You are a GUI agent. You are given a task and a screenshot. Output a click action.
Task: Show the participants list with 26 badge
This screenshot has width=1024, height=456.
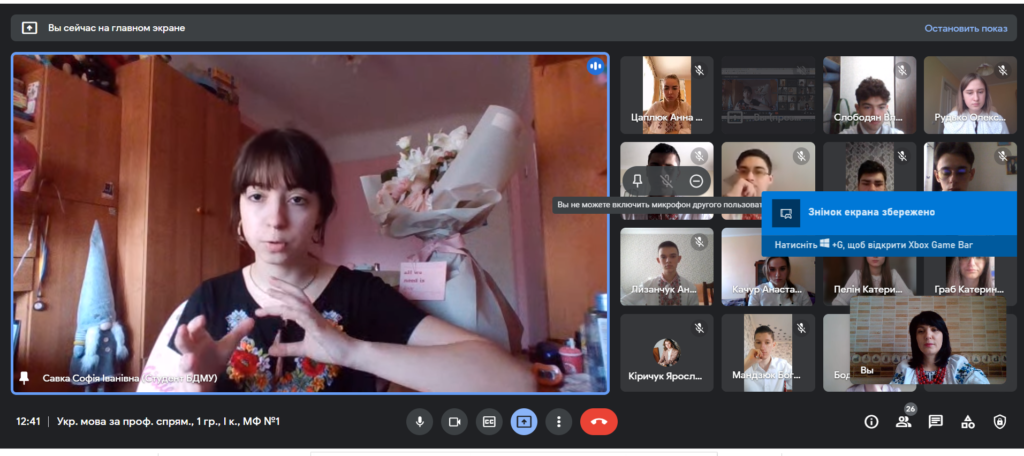[x=904, y=421]
